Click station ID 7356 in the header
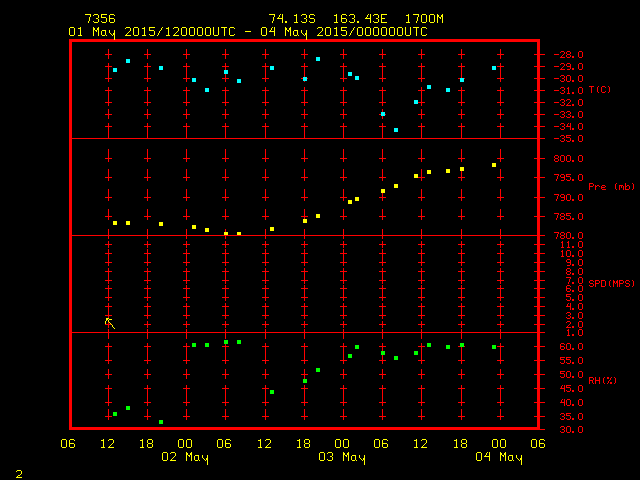Screen dimensions: 640x480 click(x=100, y=19)
